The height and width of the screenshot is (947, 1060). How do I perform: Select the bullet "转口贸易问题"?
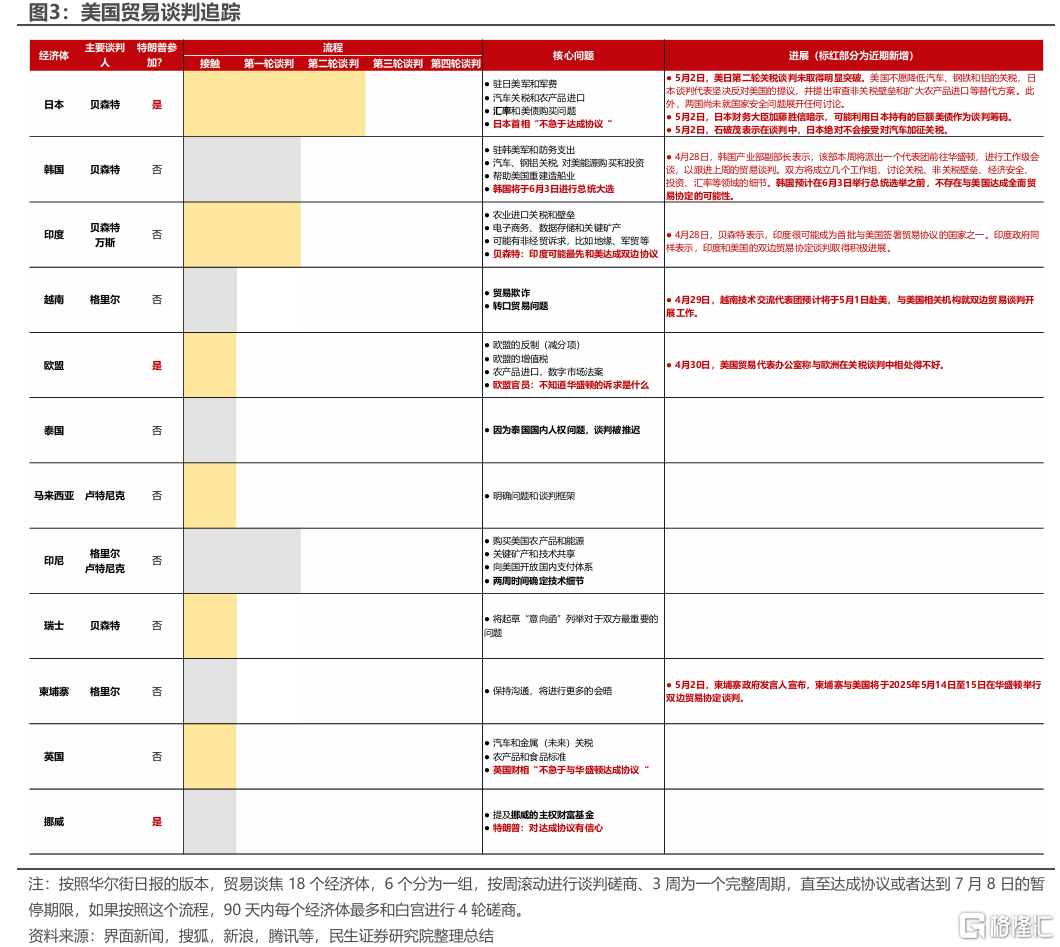tap(516, 306)
